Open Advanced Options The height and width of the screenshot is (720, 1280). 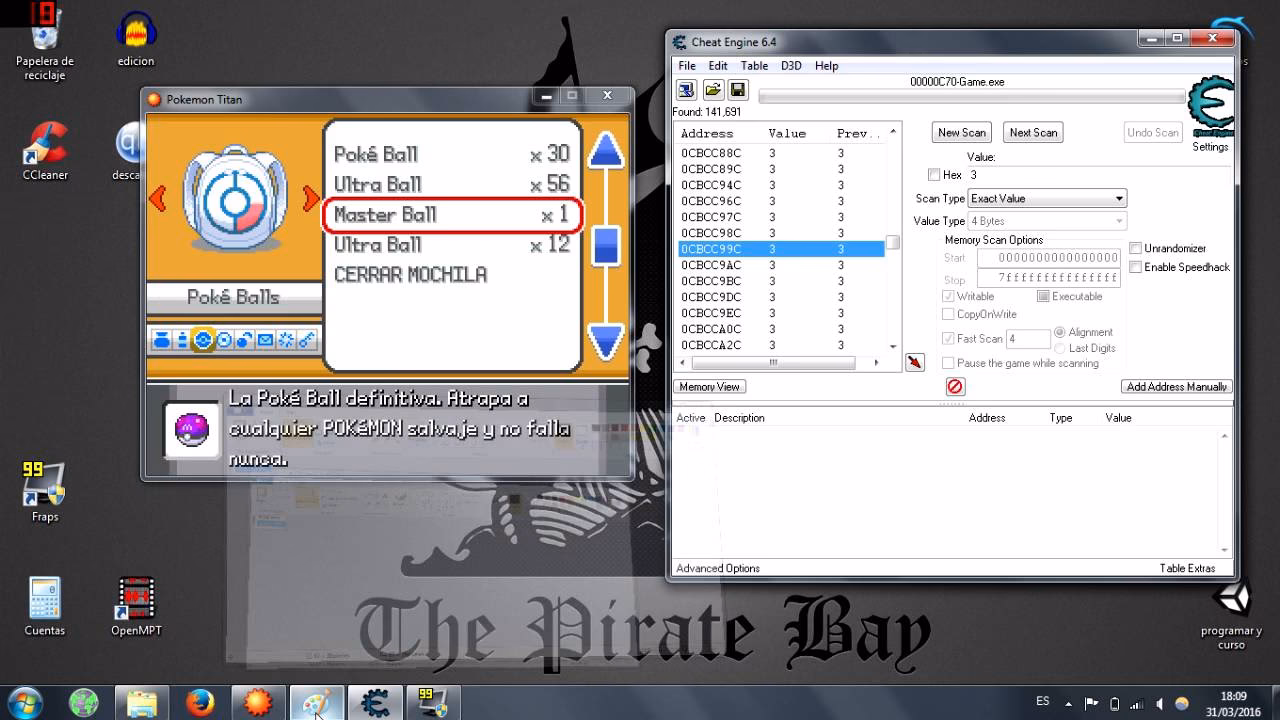point(718,568)
